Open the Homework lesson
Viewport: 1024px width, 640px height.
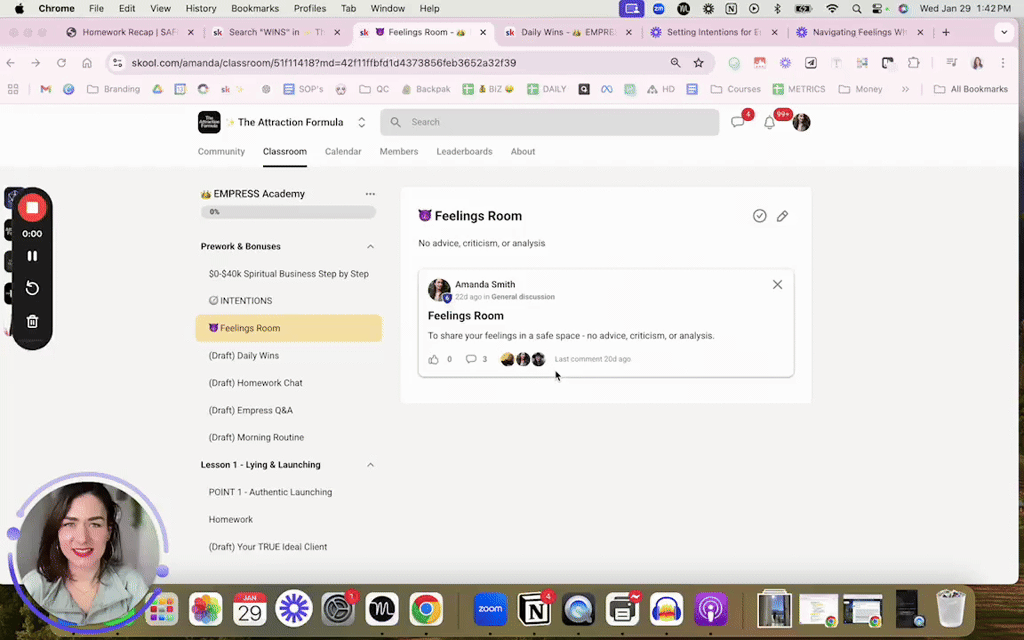pyautogui.click(x=289, y=519)
